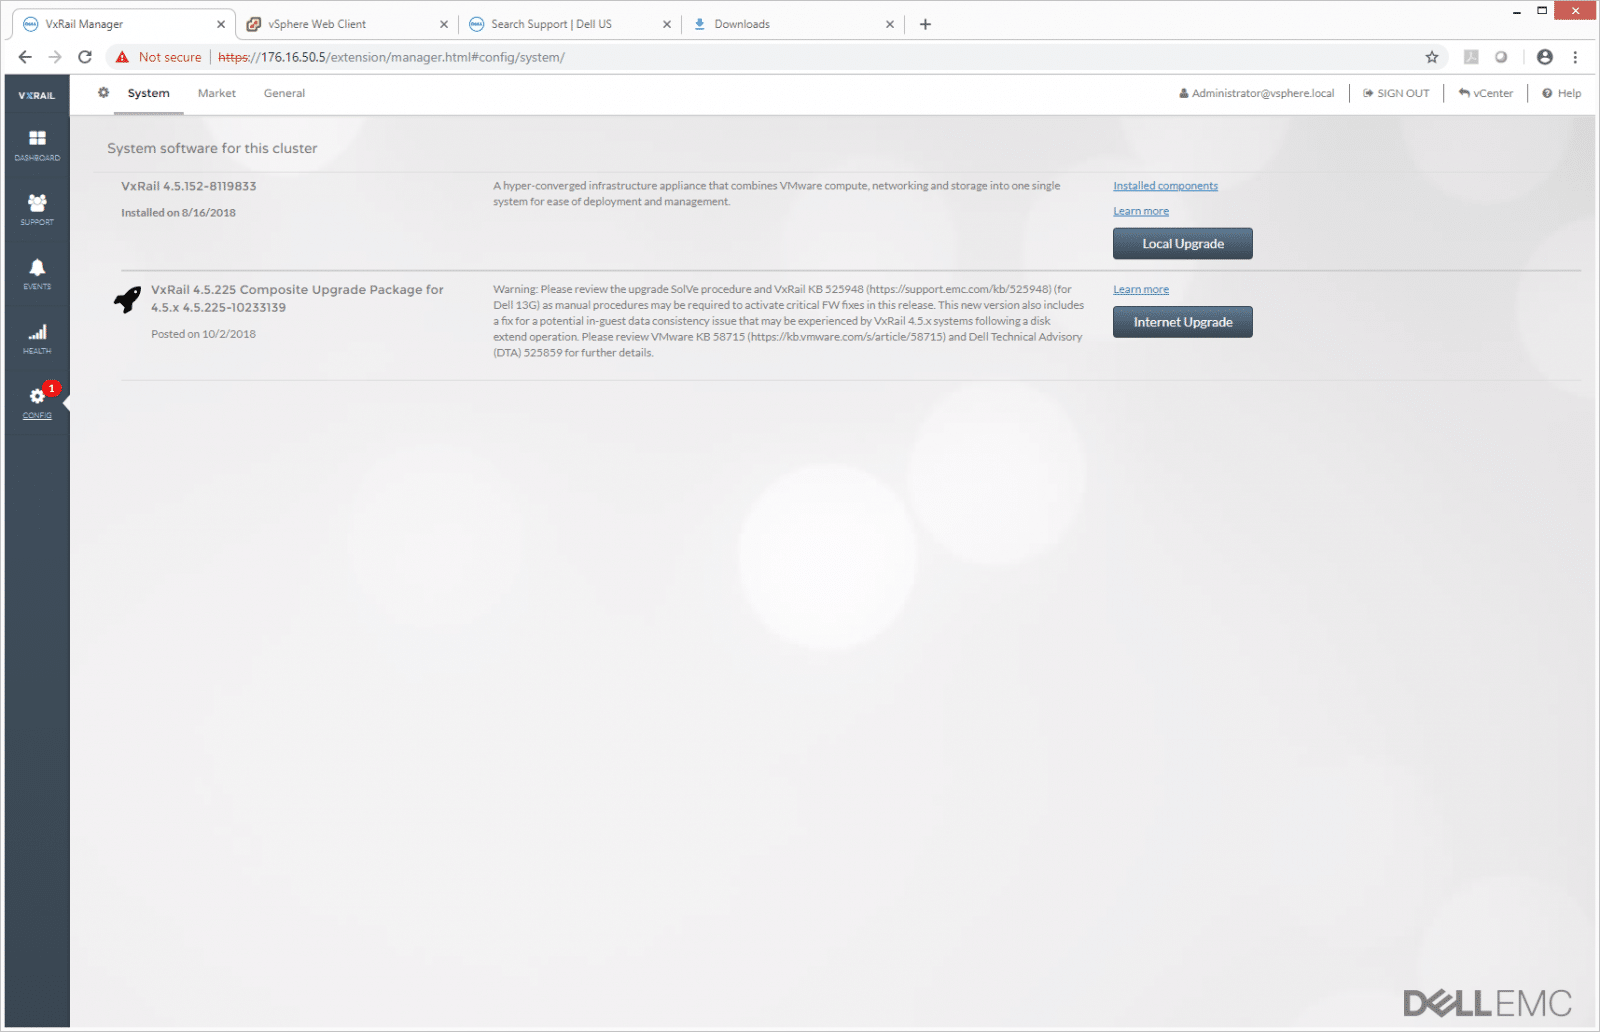The height and width of the screenshot is (1032, 1600).
Task: Close the Downloads tab
Action: point(890,24)
